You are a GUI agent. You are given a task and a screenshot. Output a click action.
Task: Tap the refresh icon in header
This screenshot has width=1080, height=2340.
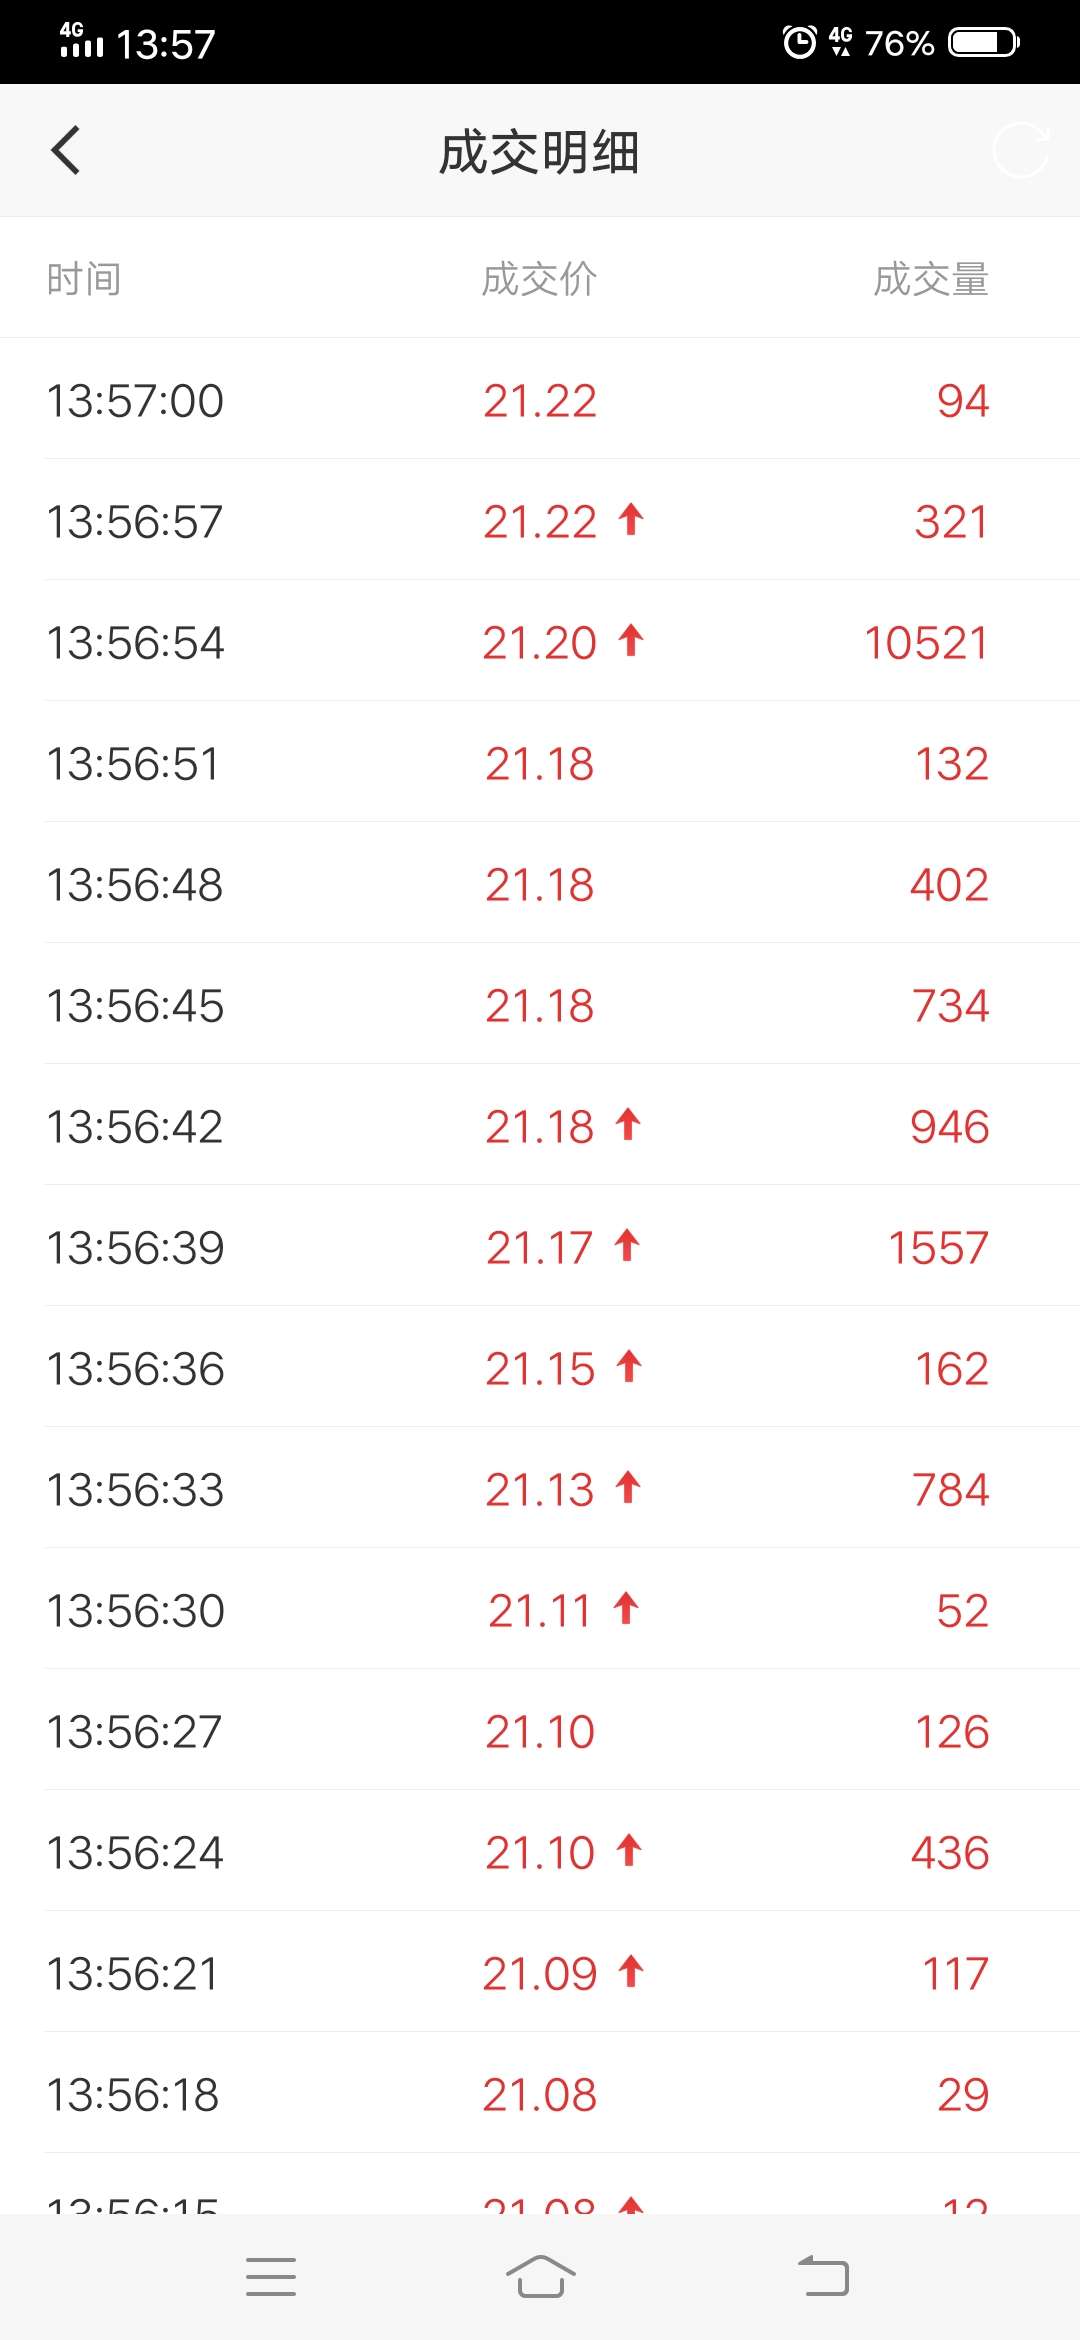point(1020,151)
